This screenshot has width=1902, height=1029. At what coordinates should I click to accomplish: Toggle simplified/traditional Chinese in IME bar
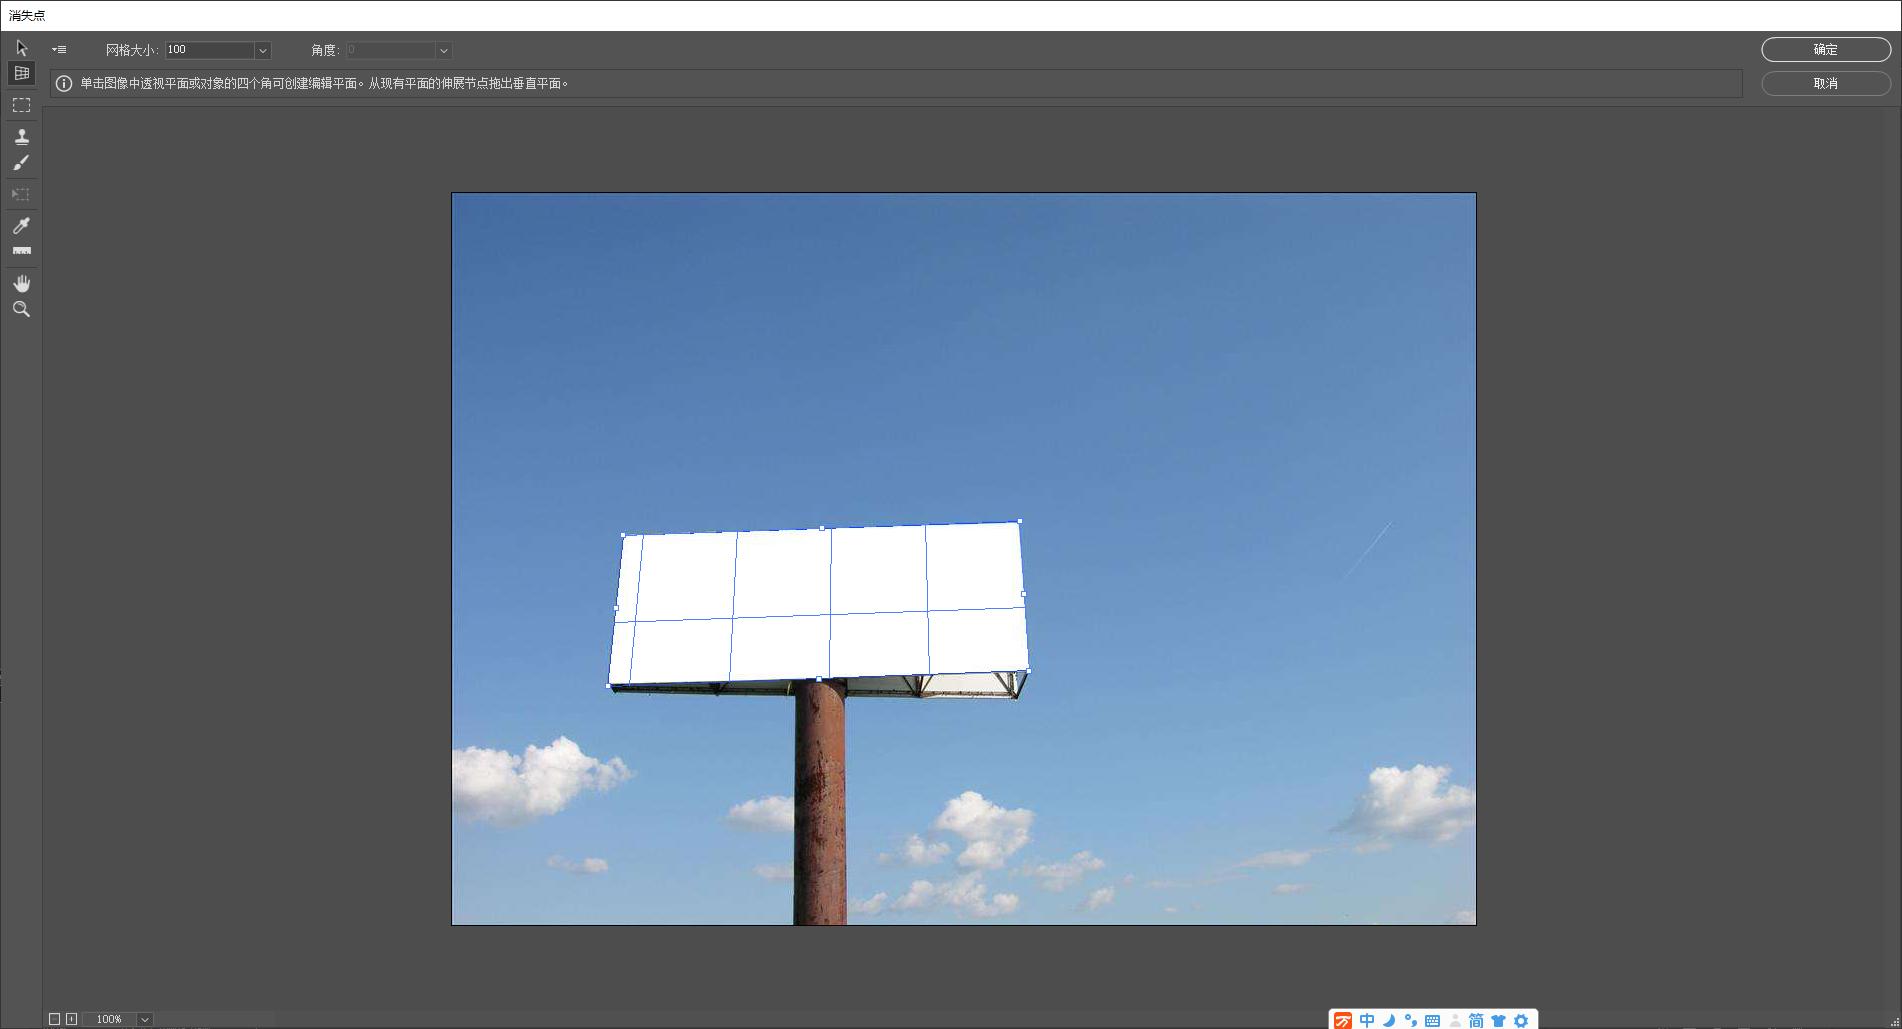click(x=1474, y=1021)
